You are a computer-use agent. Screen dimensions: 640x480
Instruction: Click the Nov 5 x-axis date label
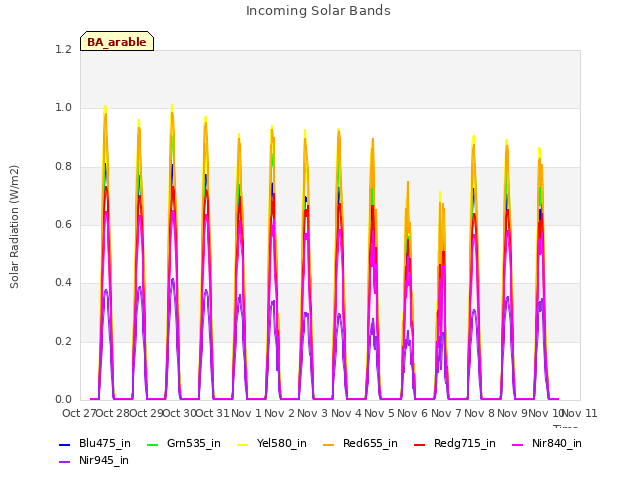click(x=379, y=413)
